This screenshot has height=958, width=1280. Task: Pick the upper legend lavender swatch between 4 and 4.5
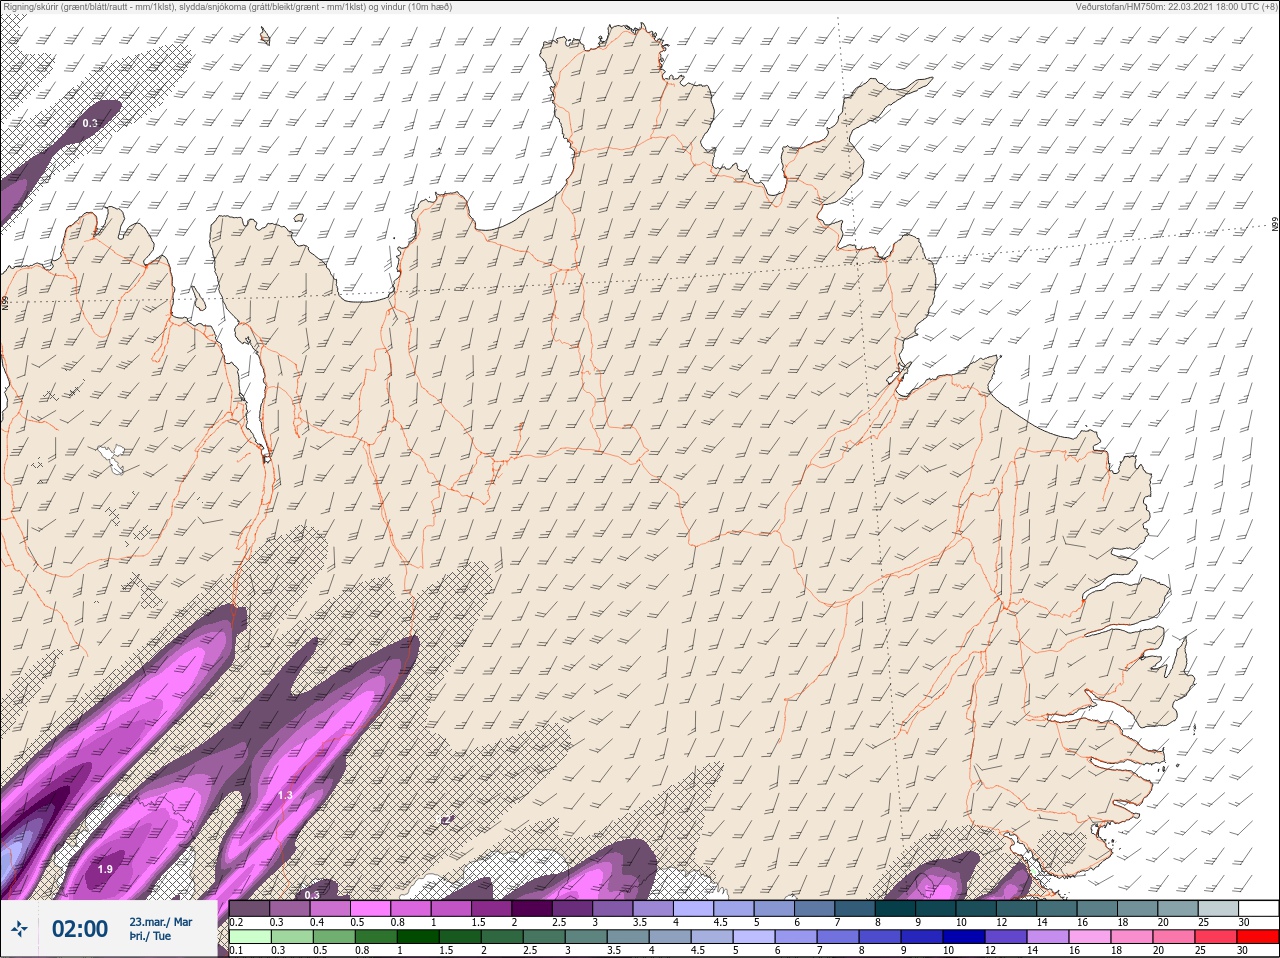(x=693, y=909)
